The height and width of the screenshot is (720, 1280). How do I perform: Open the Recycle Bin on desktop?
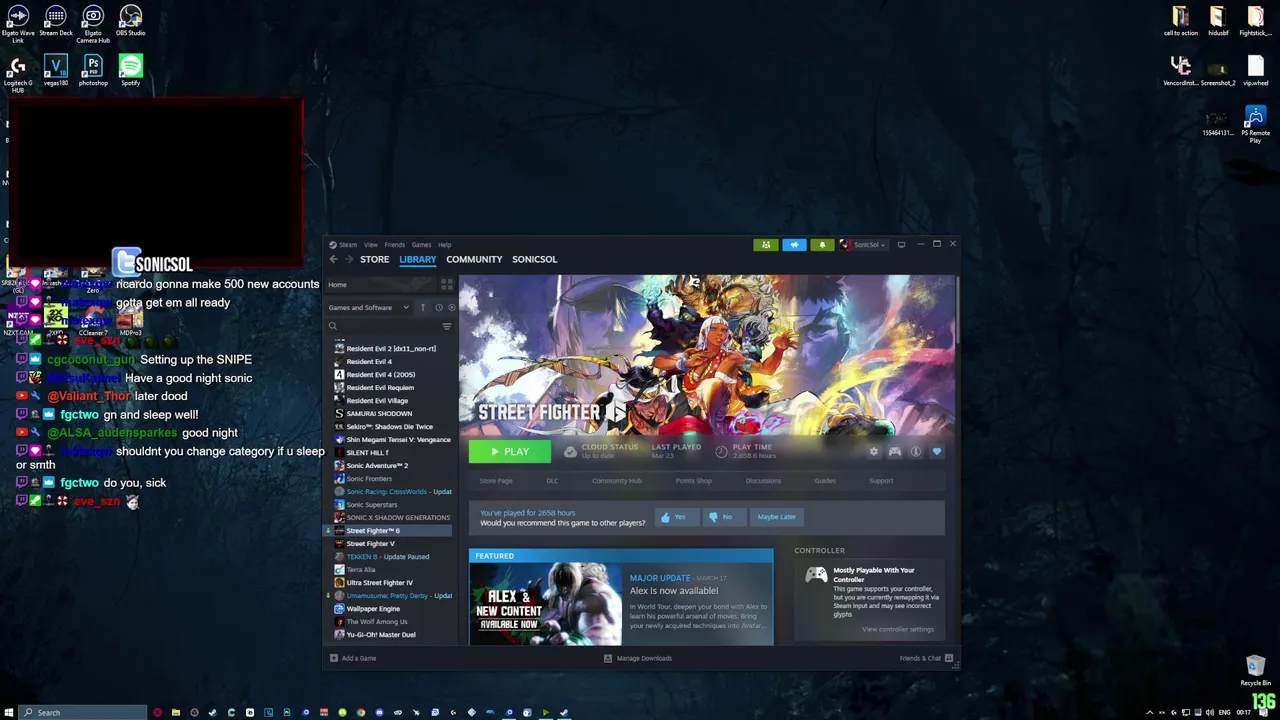click(x=1255, y=671)
